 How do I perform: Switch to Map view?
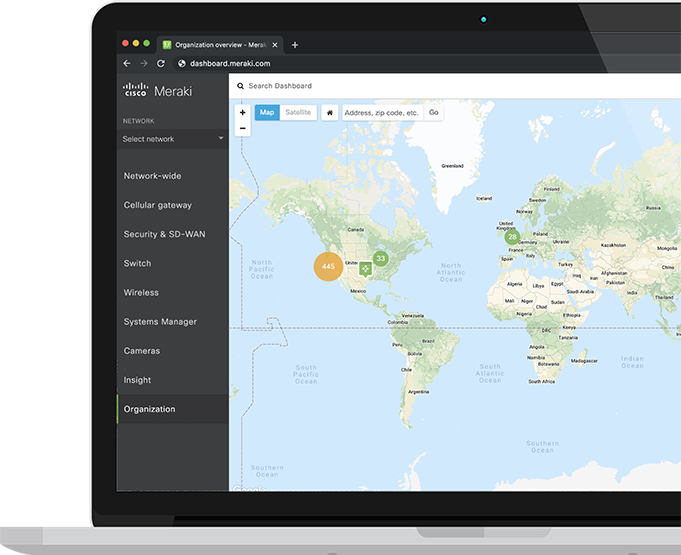coord(267,112)
